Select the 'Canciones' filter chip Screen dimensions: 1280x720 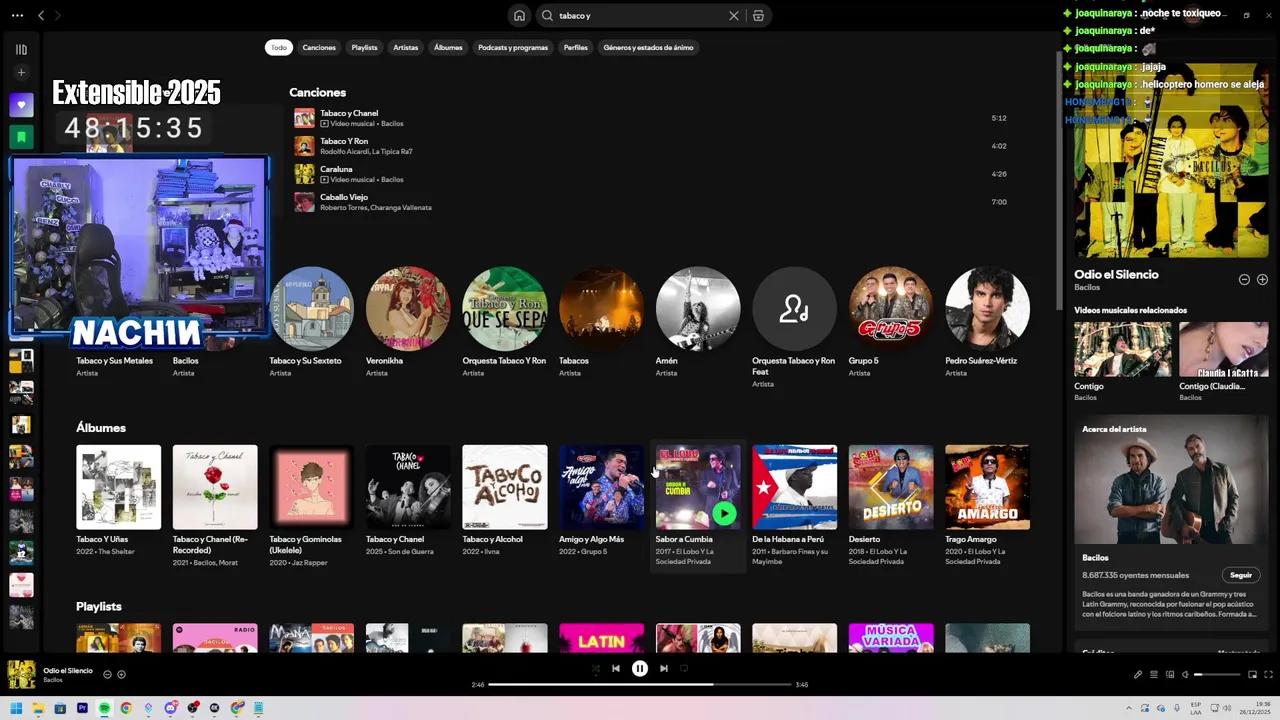click(319, 47)
